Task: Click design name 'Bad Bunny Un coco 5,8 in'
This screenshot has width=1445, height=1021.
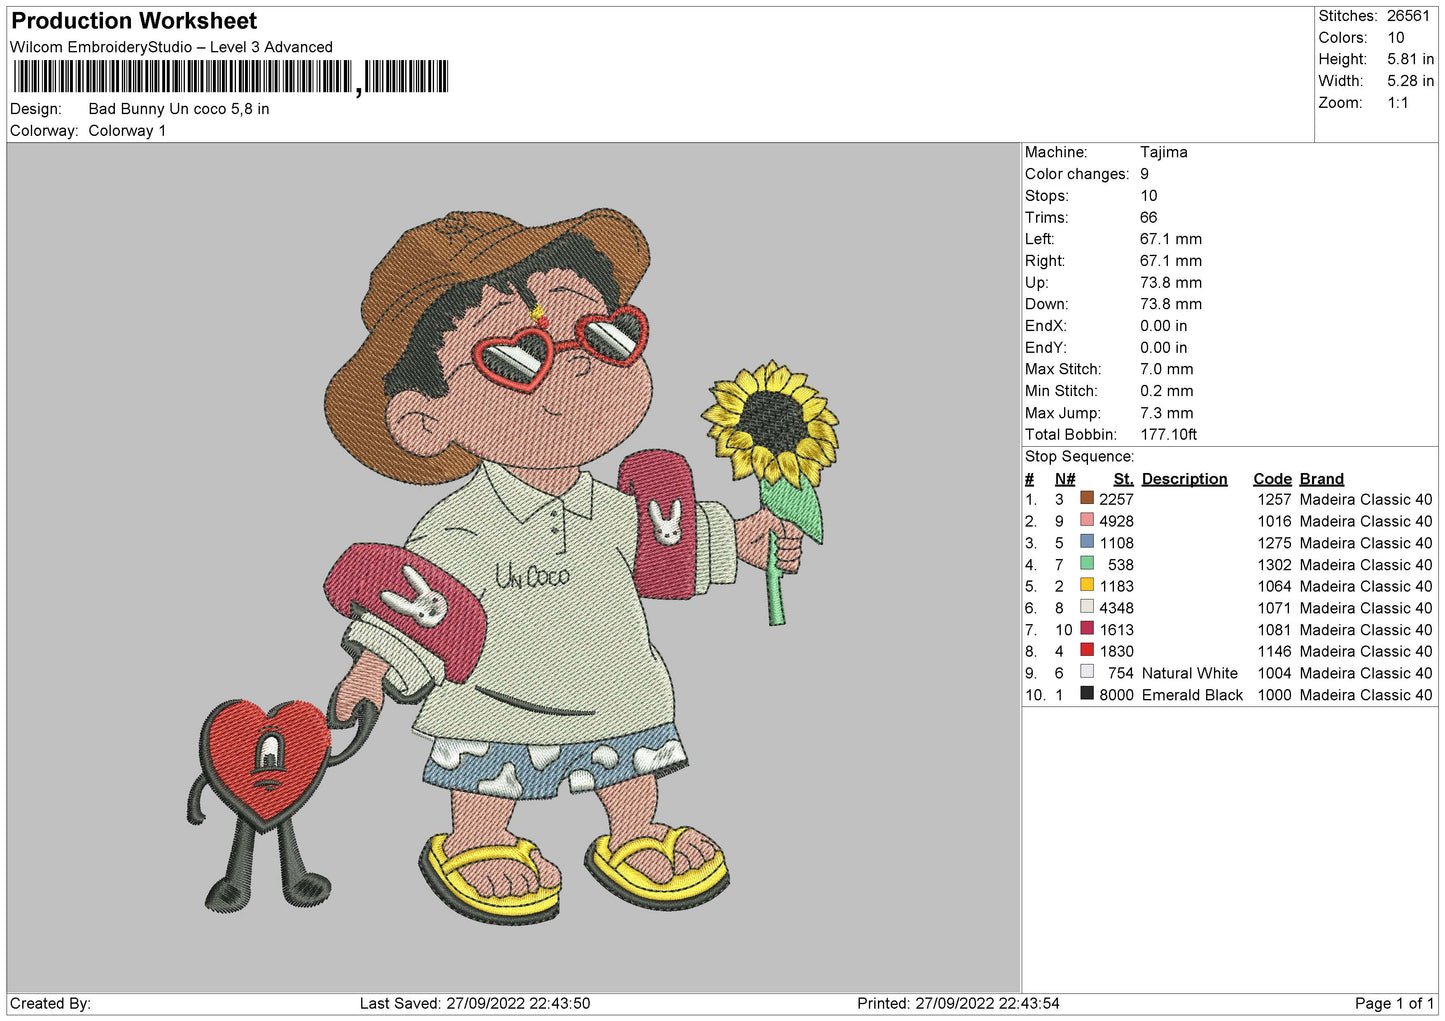Action: click(x=179, y=109)
